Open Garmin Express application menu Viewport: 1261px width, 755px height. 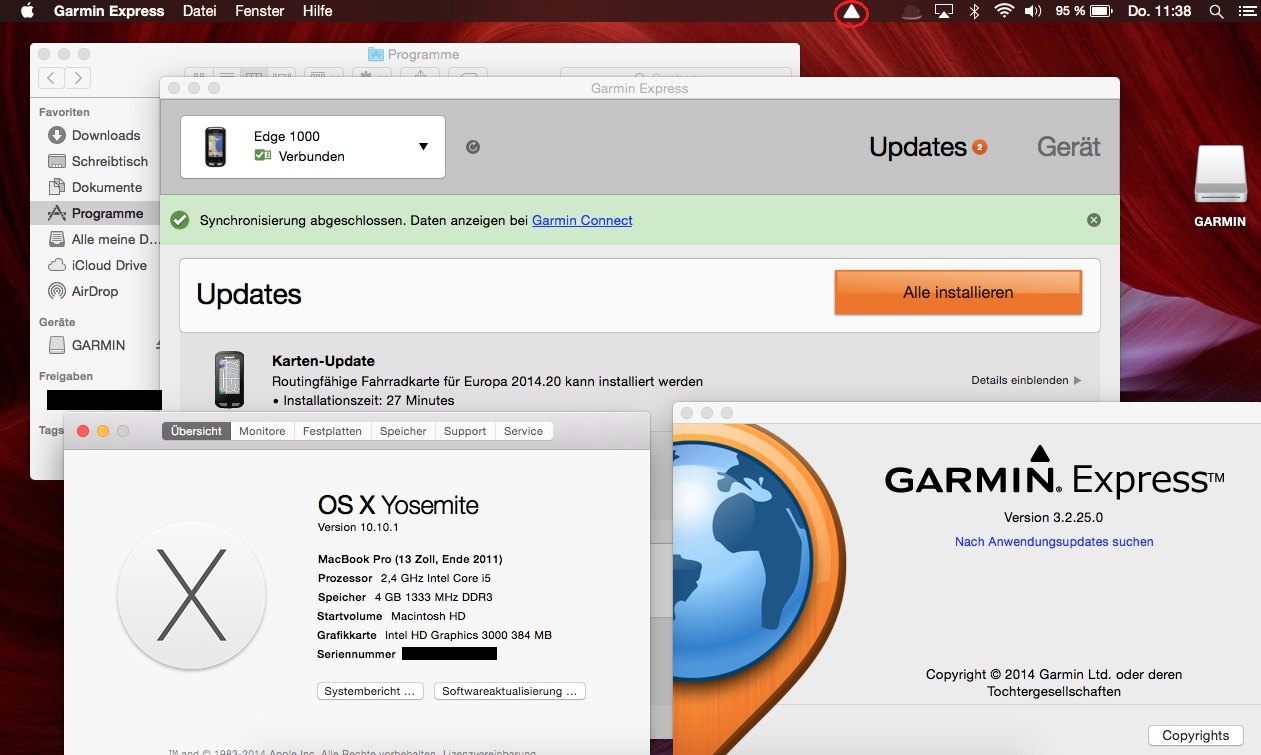109,11
